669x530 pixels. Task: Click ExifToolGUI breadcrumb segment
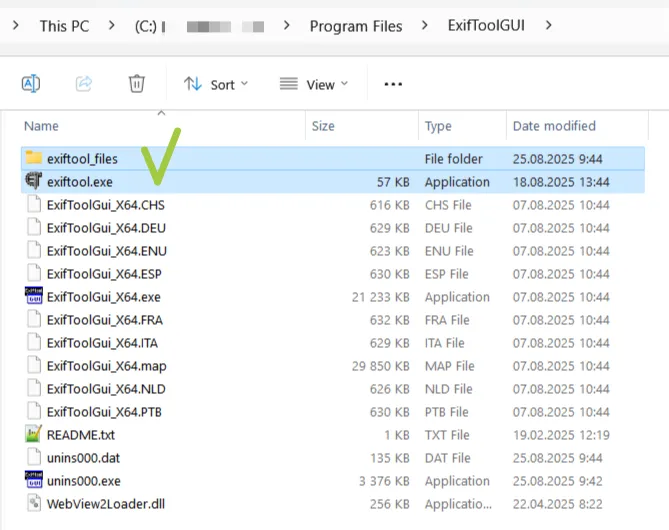pos(486,26)
